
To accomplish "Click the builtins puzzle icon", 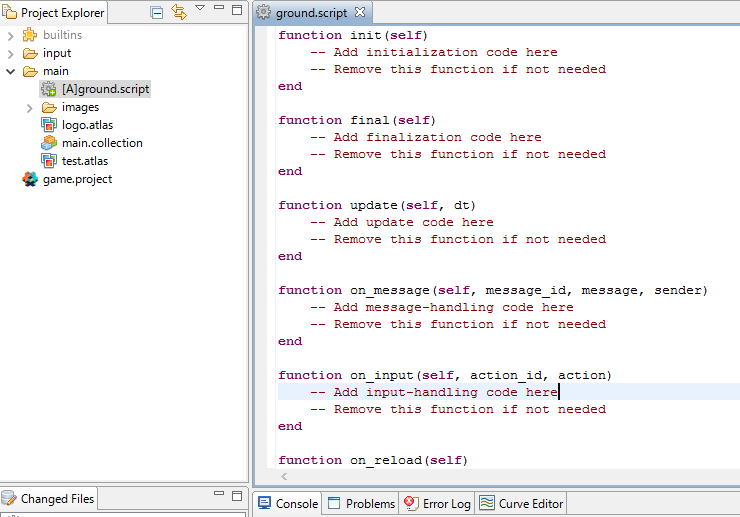I will click(30, 34).
